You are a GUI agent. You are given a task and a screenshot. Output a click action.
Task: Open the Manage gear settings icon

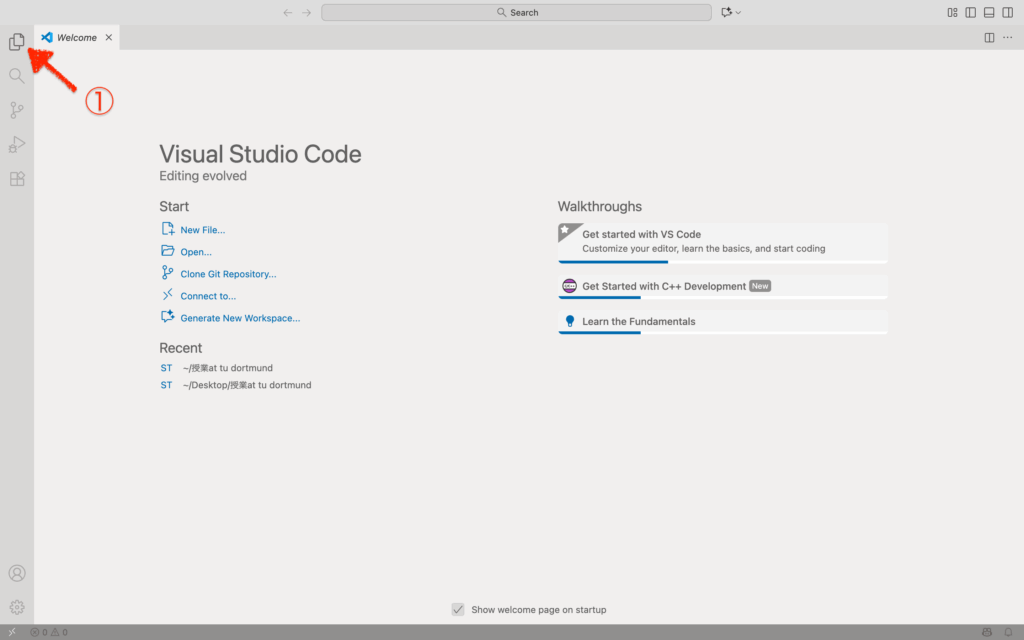click(16, 607)
